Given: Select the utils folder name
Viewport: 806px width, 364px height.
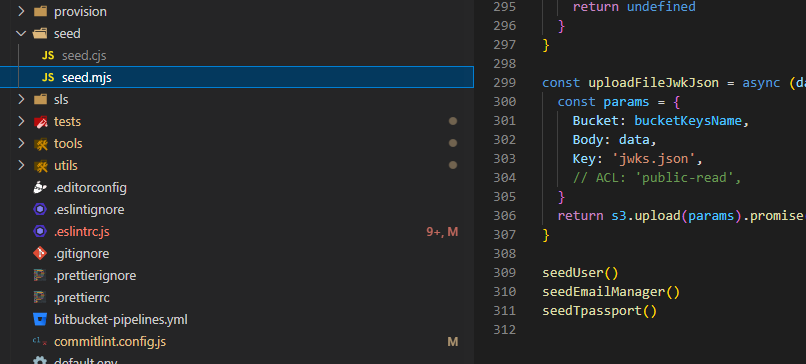Looking at the screenshot, I should pyautogui.click(x=66, y=166).
